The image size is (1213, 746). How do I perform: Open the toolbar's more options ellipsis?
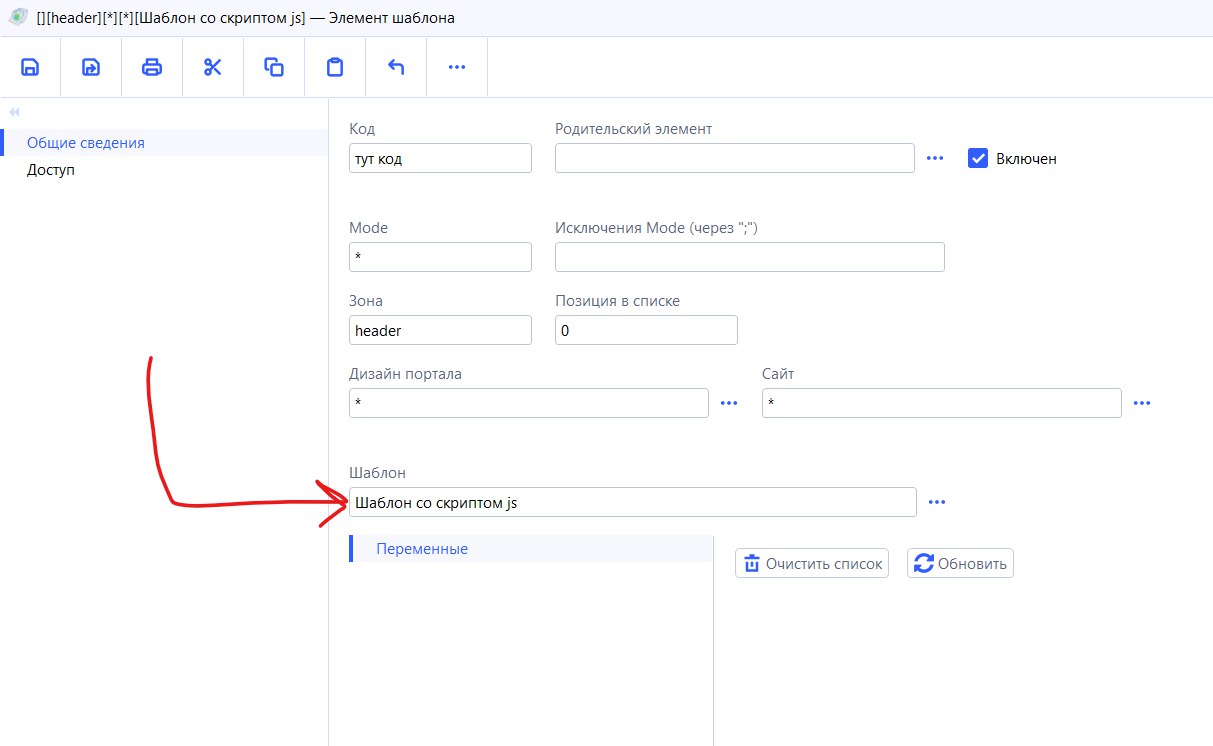(x=457, y=67)
